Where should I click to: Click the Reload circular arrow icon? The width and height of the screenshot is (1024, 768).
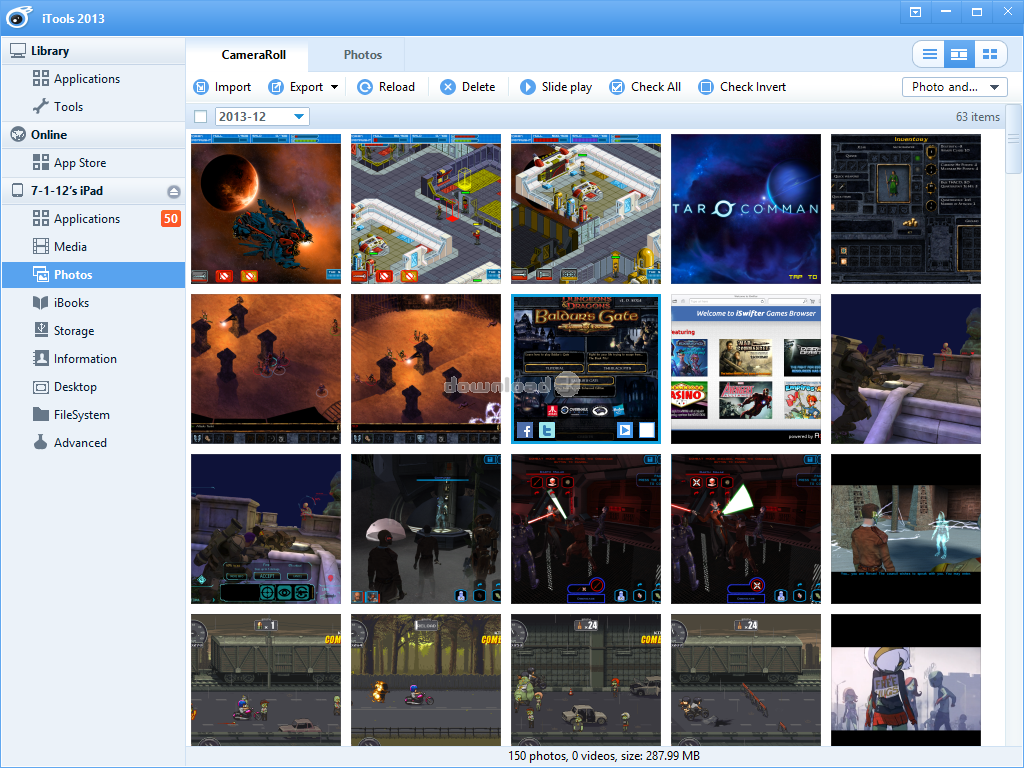365,87
